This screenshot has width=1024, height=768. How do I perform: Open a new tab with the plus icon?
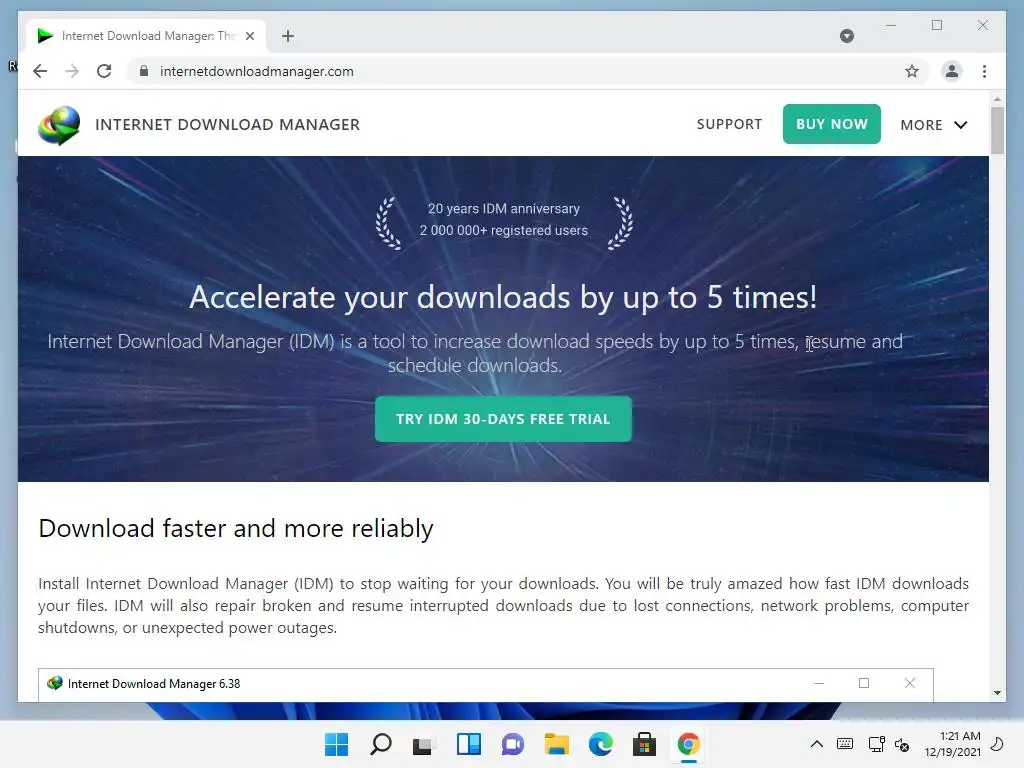(x=287, y=36)
